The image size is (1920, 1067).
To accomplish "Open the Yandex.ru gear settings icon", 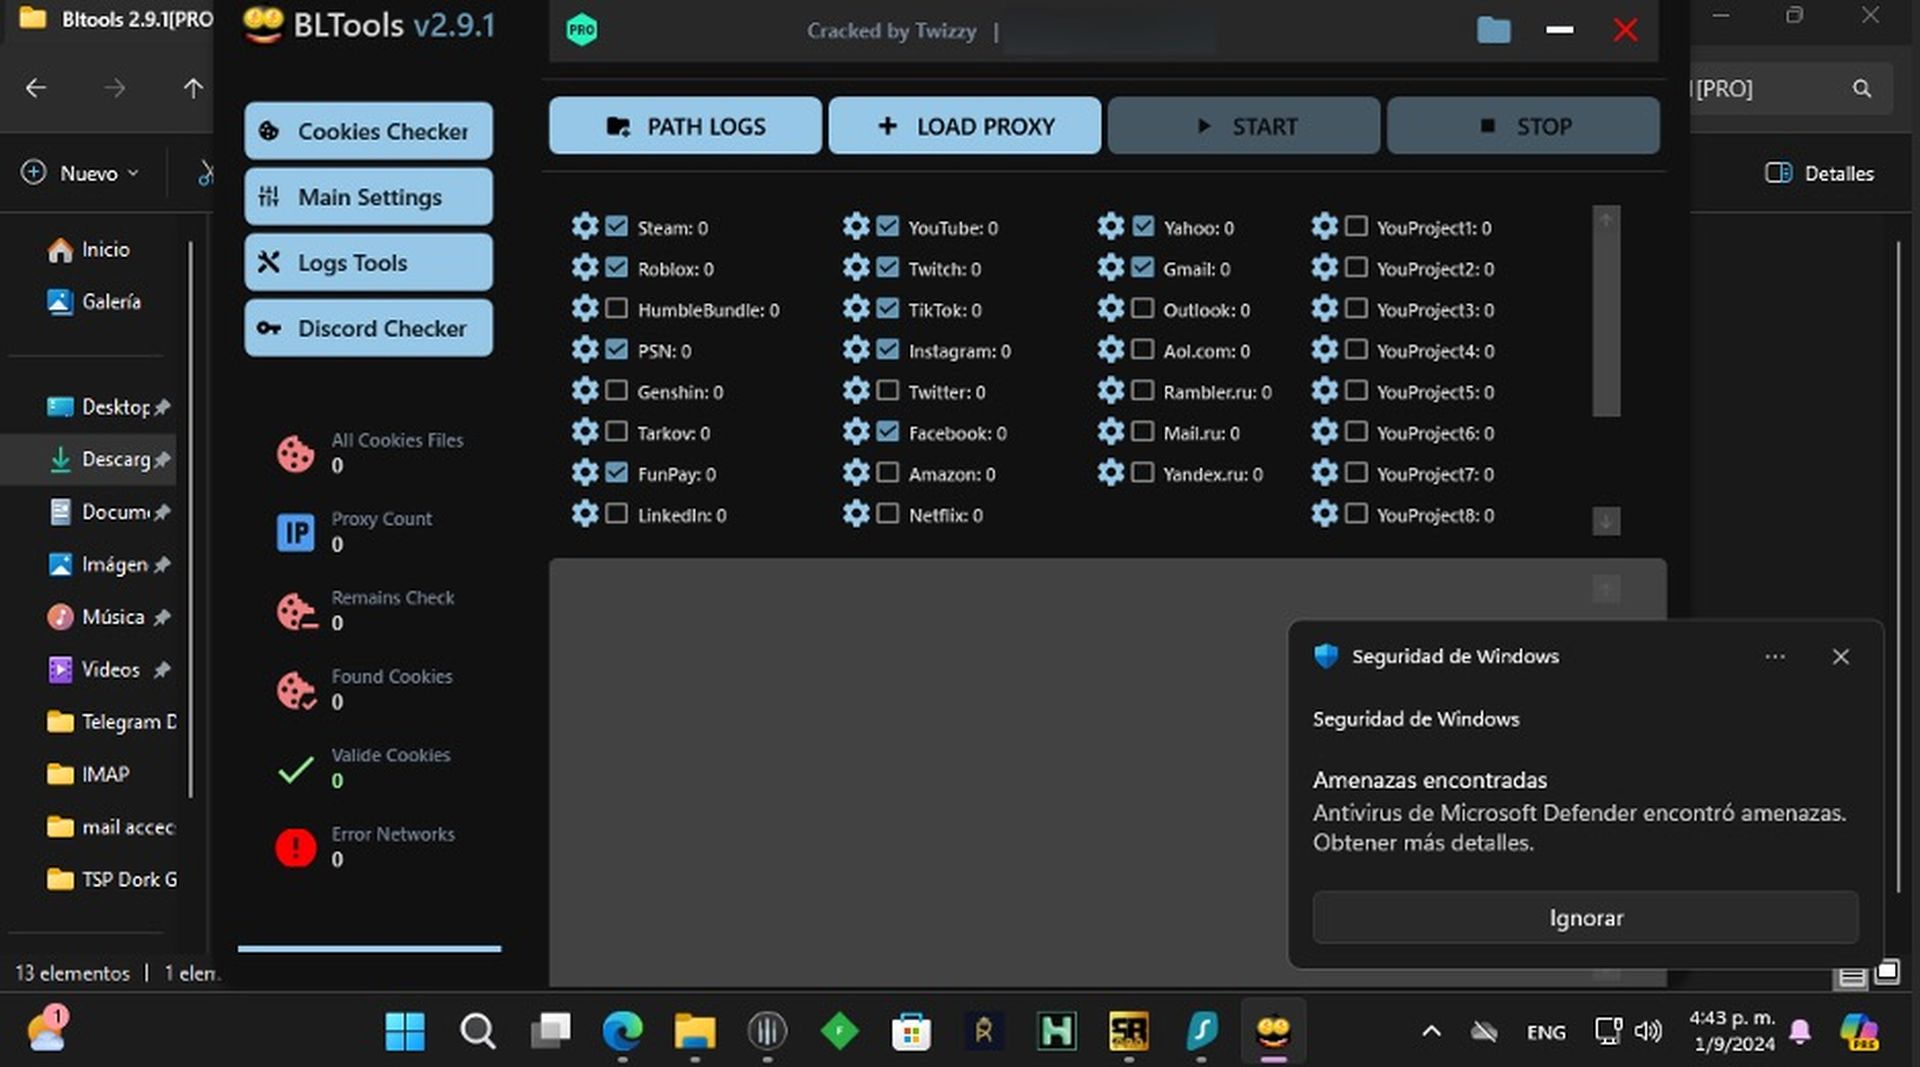I will 1111,473.
